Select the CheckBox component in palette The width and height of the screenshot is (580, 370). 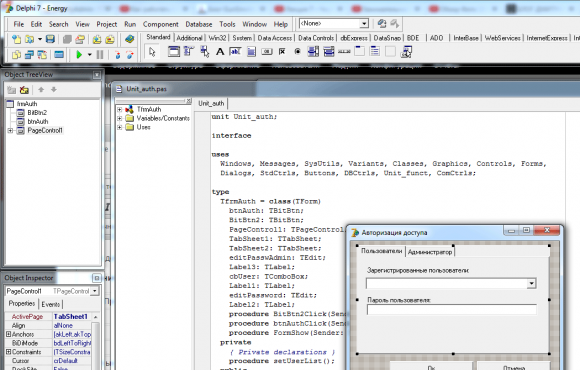click(x=282, y=51)
